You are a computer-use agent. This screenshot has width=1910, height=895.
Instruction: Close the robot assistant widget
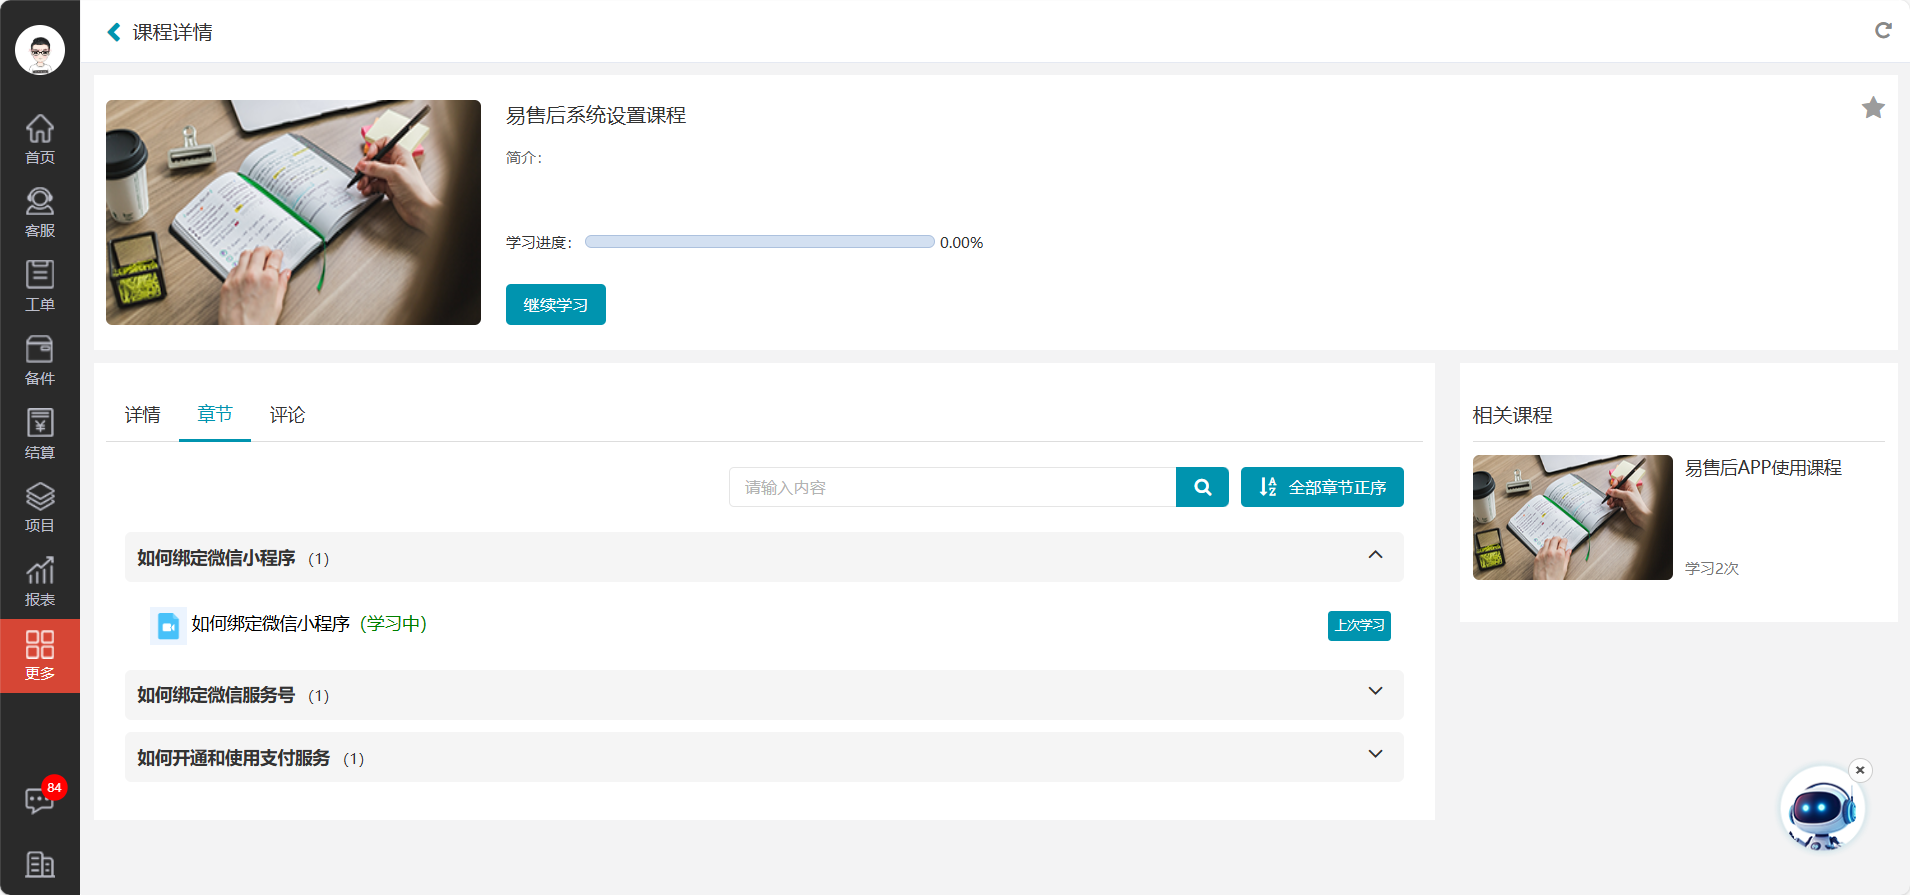pos(1860,770)
